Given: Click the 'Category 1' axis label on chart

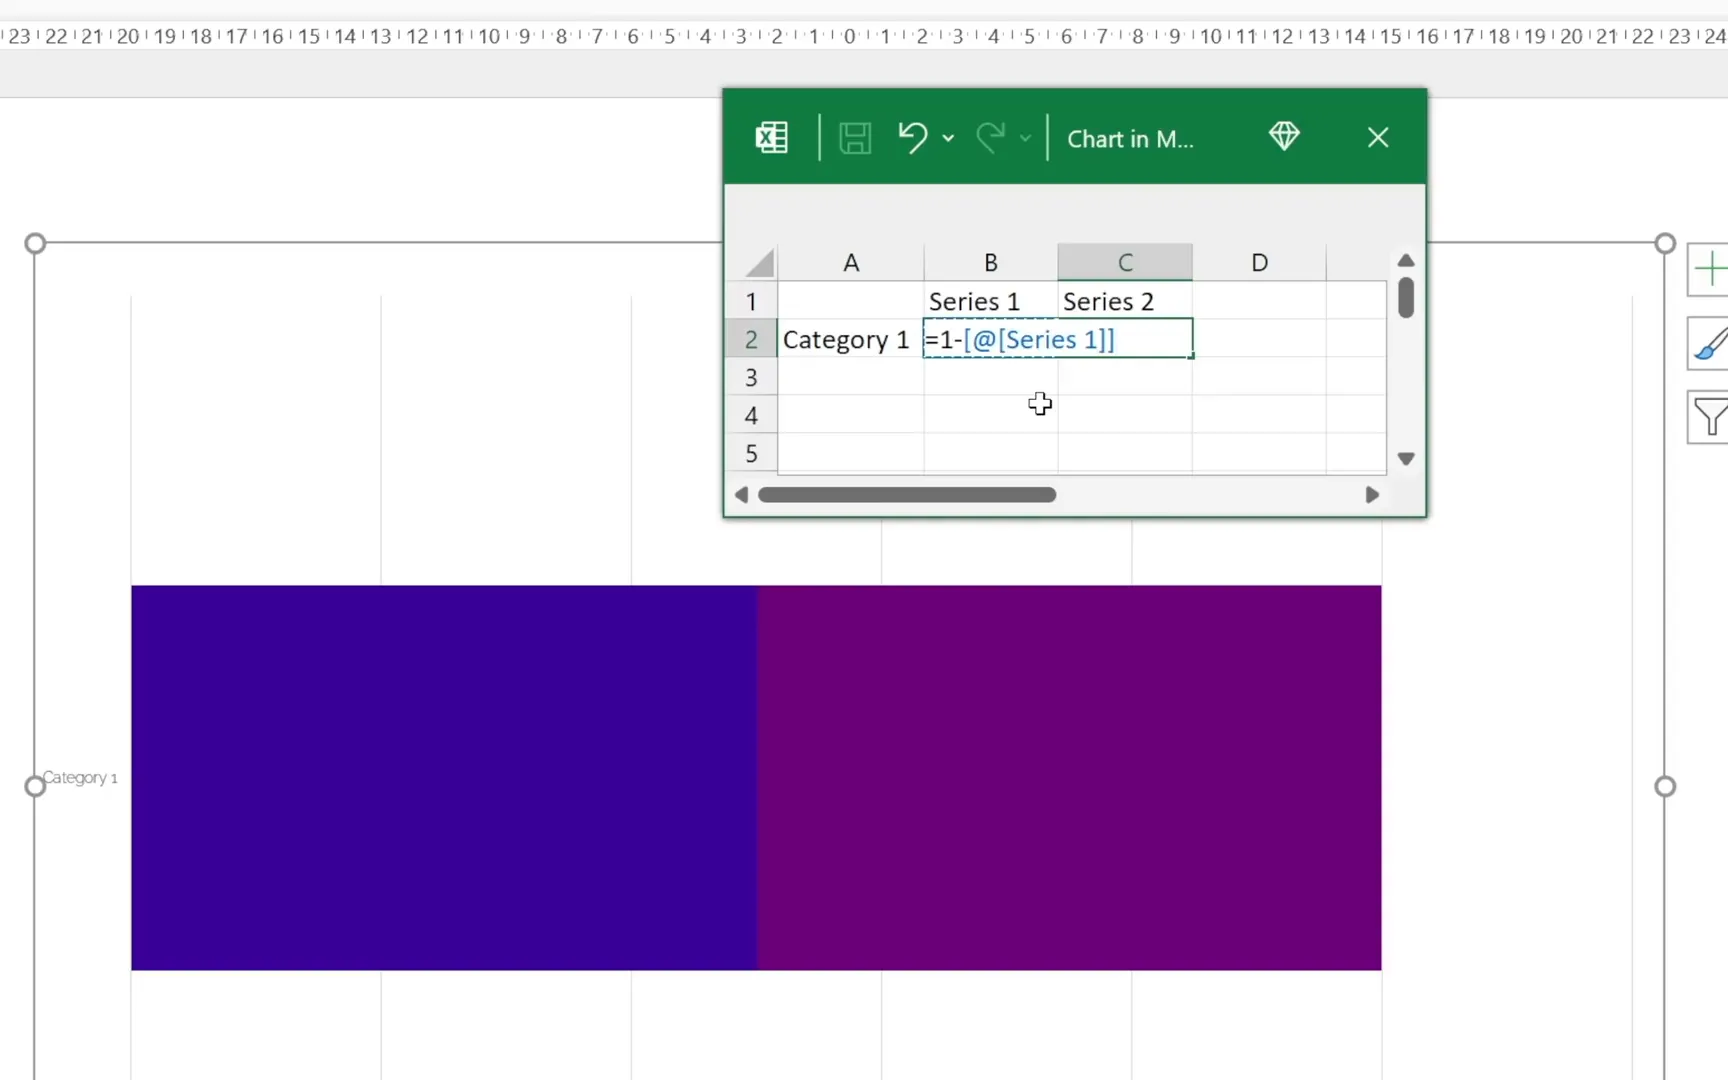Looking at the screenshot, I should 80,777.
